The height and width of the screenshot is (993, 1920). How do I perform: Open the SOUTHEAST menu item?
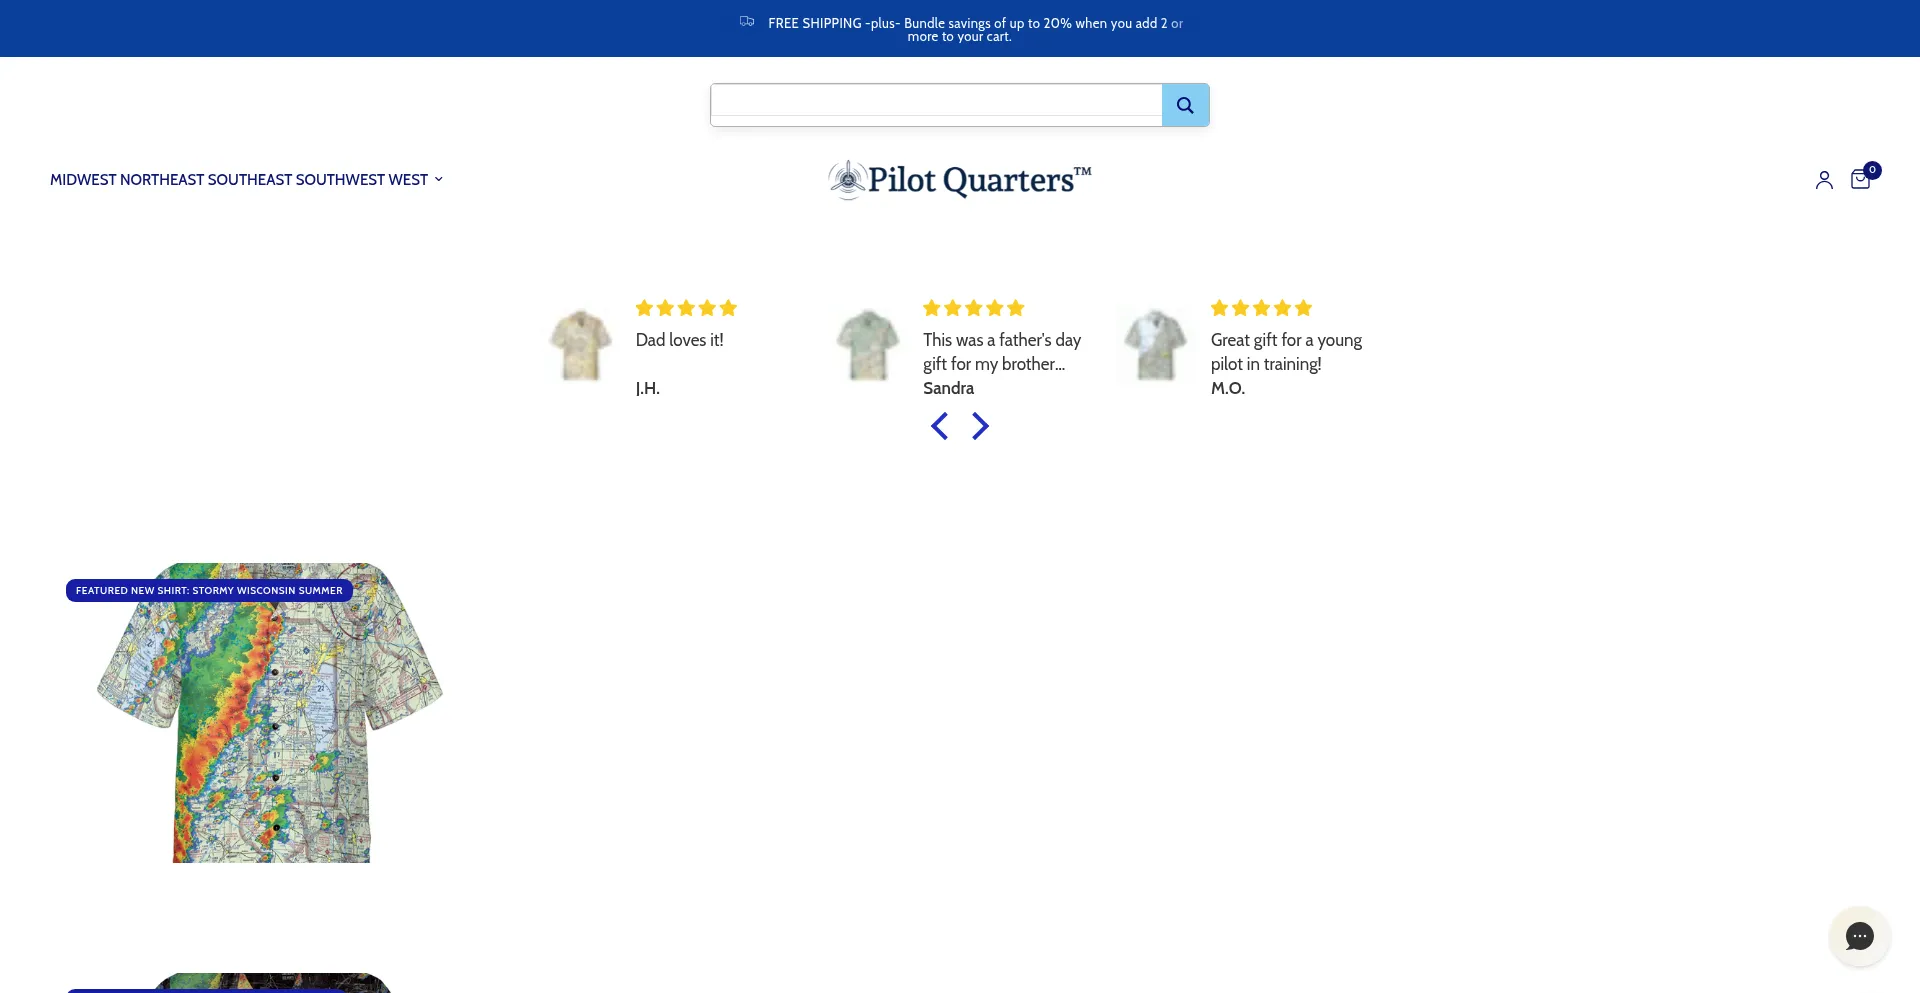click(x=249, y=180)
